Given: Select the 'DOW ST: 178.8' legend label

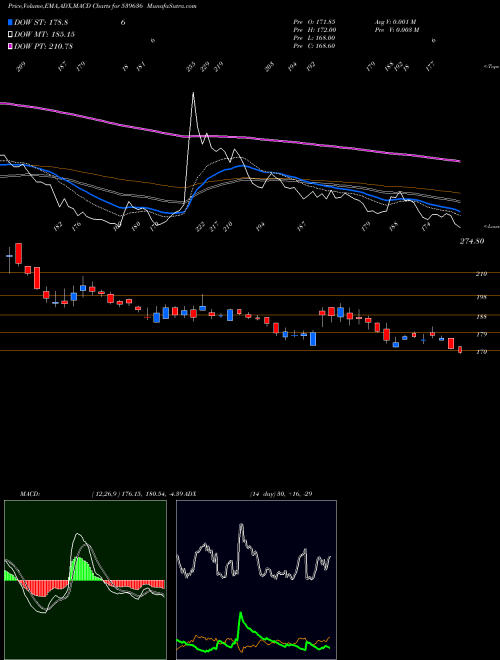Looking at the screenshot, I should (41, 22).
